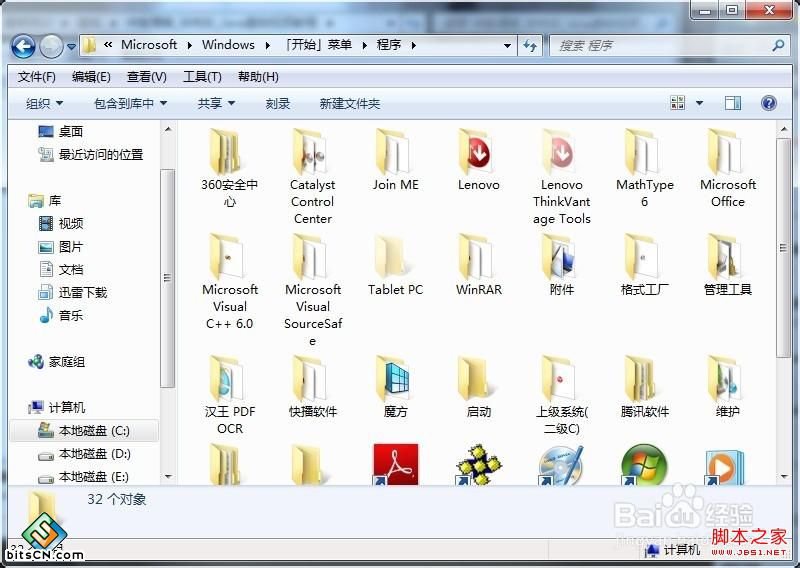Select the Adobe Reader PDF shortcut icon
Screen dimensions: 800x568
[x=395, y=464]
